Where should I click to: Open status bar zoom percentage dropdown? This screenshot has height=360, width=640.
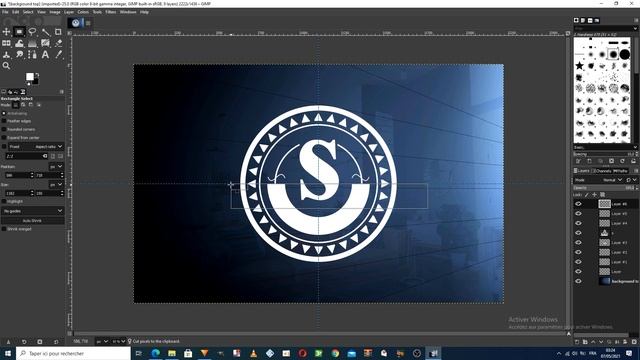pyautogui.click(x=118, y=341)
